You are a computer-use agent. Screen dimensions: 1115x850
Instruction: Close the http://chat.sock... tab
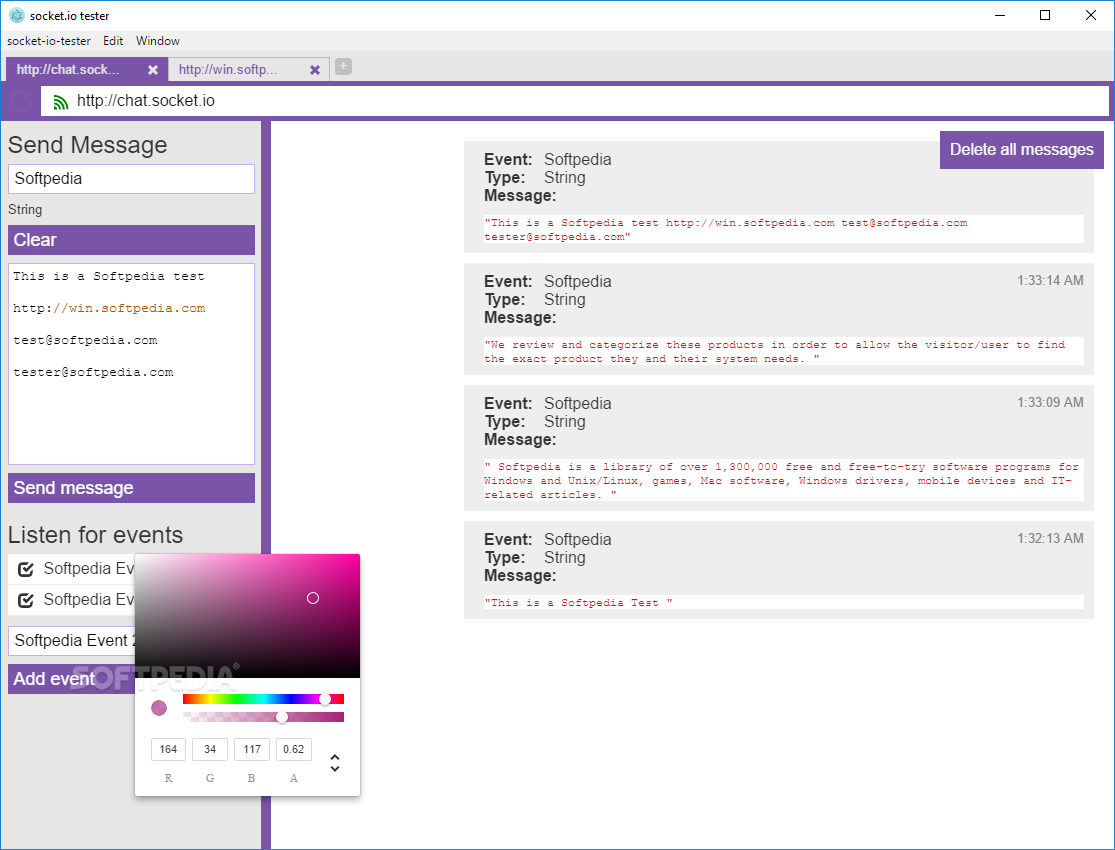153,70
